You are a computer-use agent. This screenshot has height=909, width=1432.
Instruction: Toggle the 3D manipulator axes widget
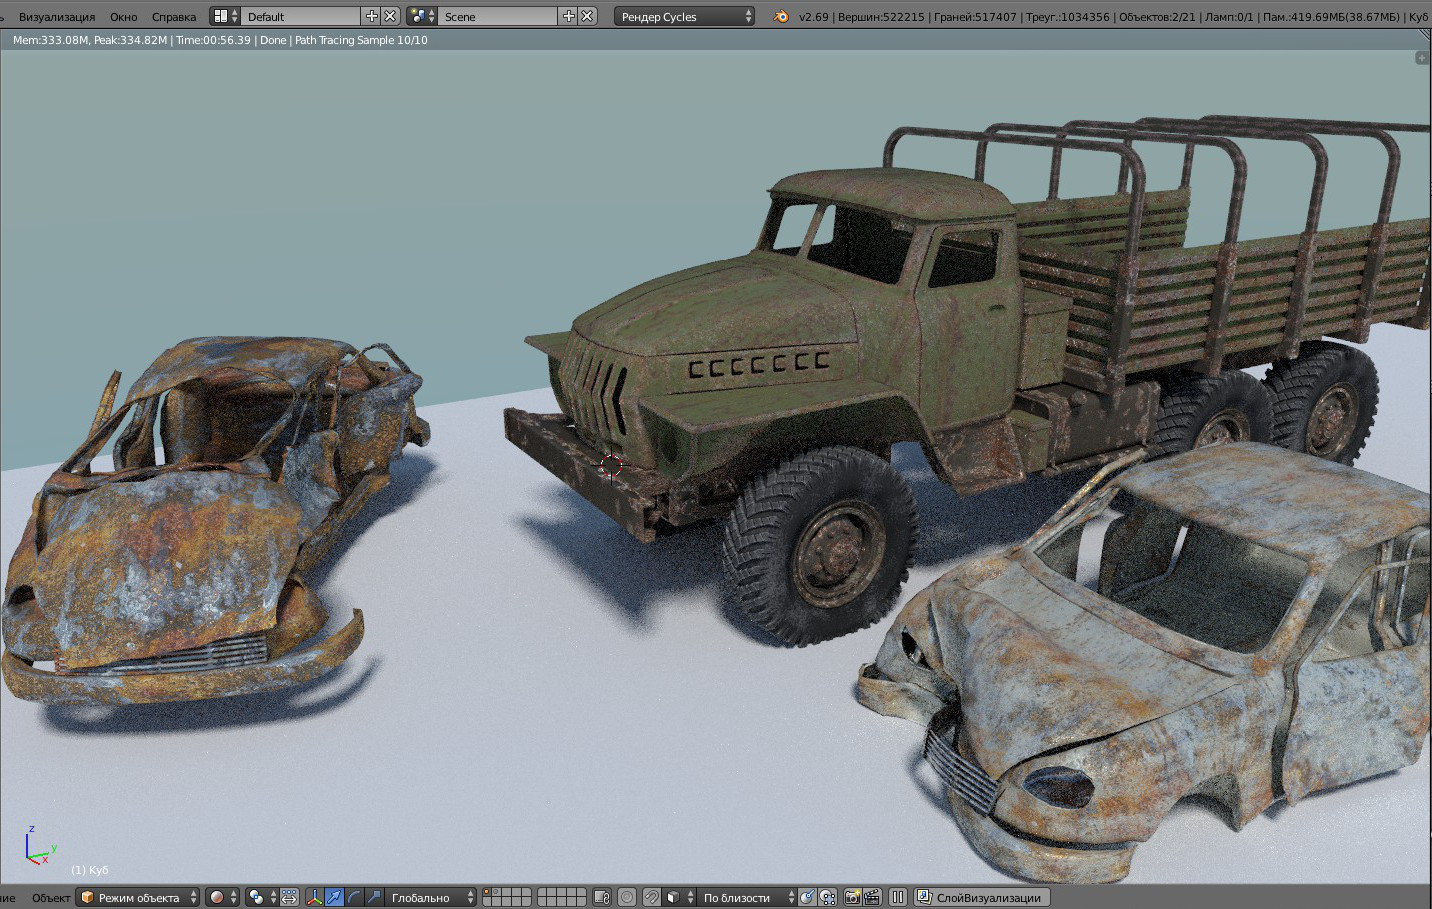click(314, 898)
